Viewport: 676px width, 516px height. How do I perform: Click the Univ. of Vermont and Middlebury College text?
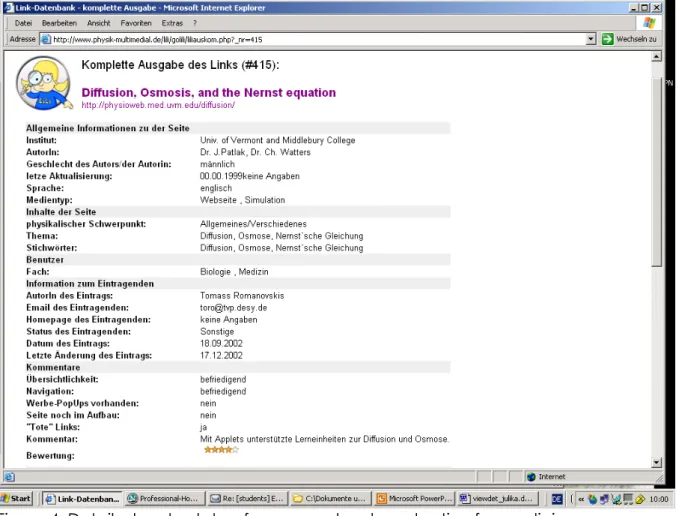pos(278,140)
